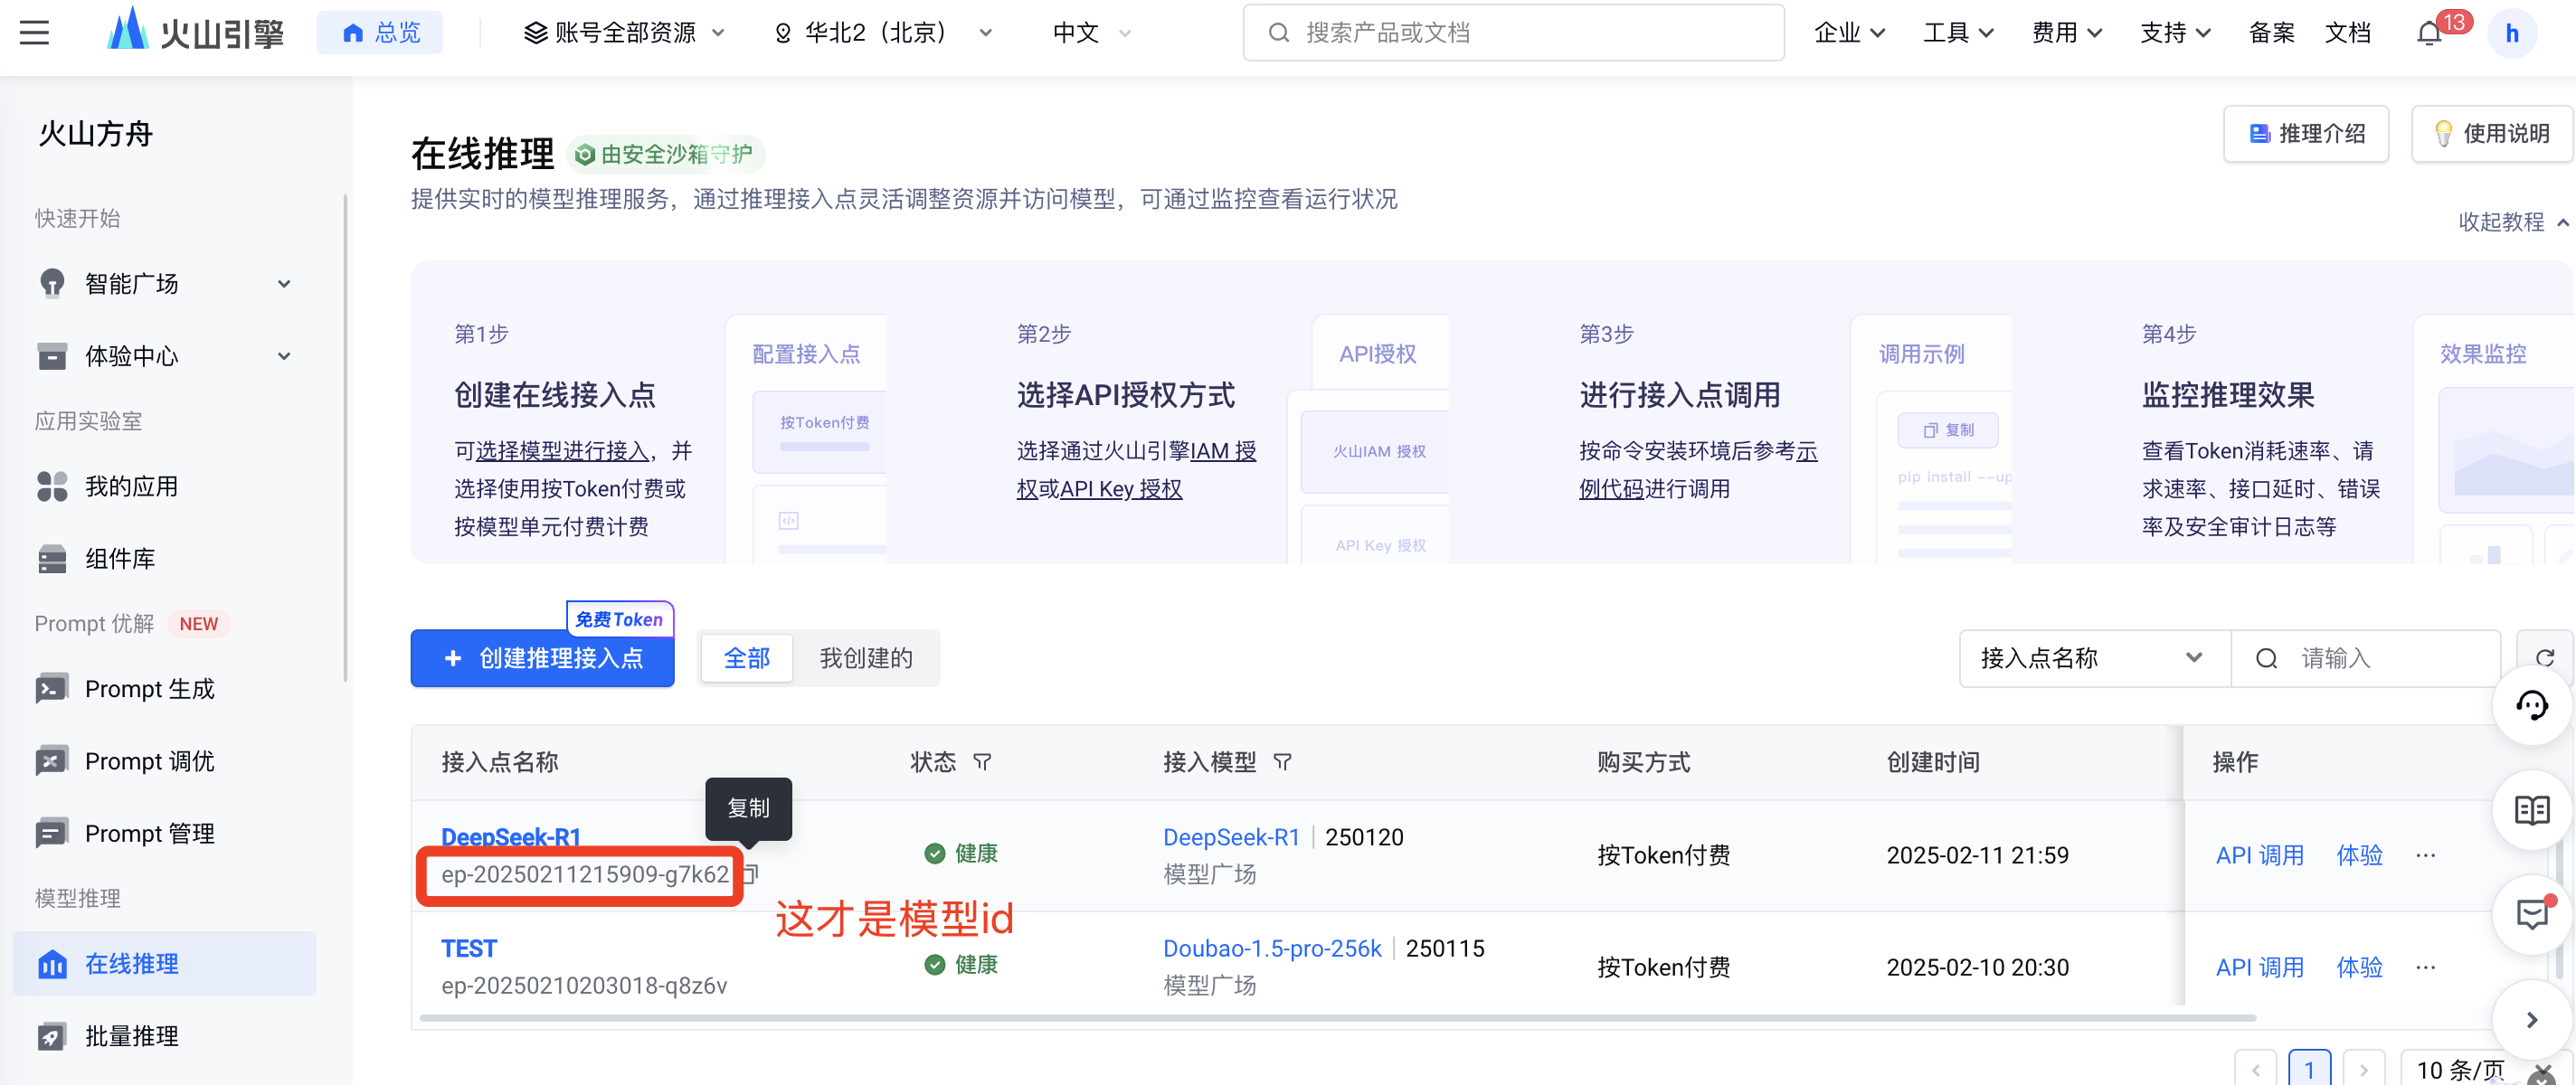
Task: Click the status column filter icon
Action: pos(982,762)
